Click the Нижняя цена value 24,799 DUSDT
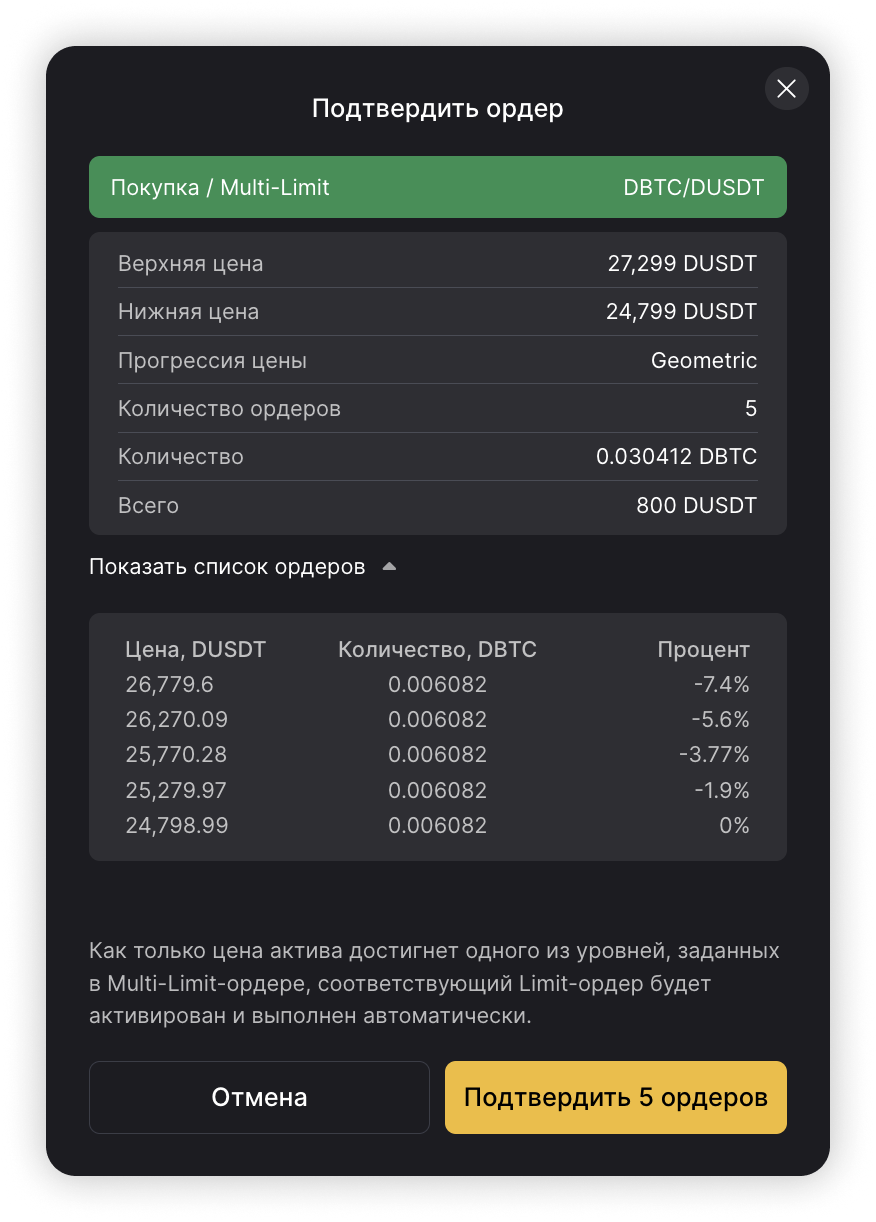Screen dimensions: 876x1222 click(681, 312)
